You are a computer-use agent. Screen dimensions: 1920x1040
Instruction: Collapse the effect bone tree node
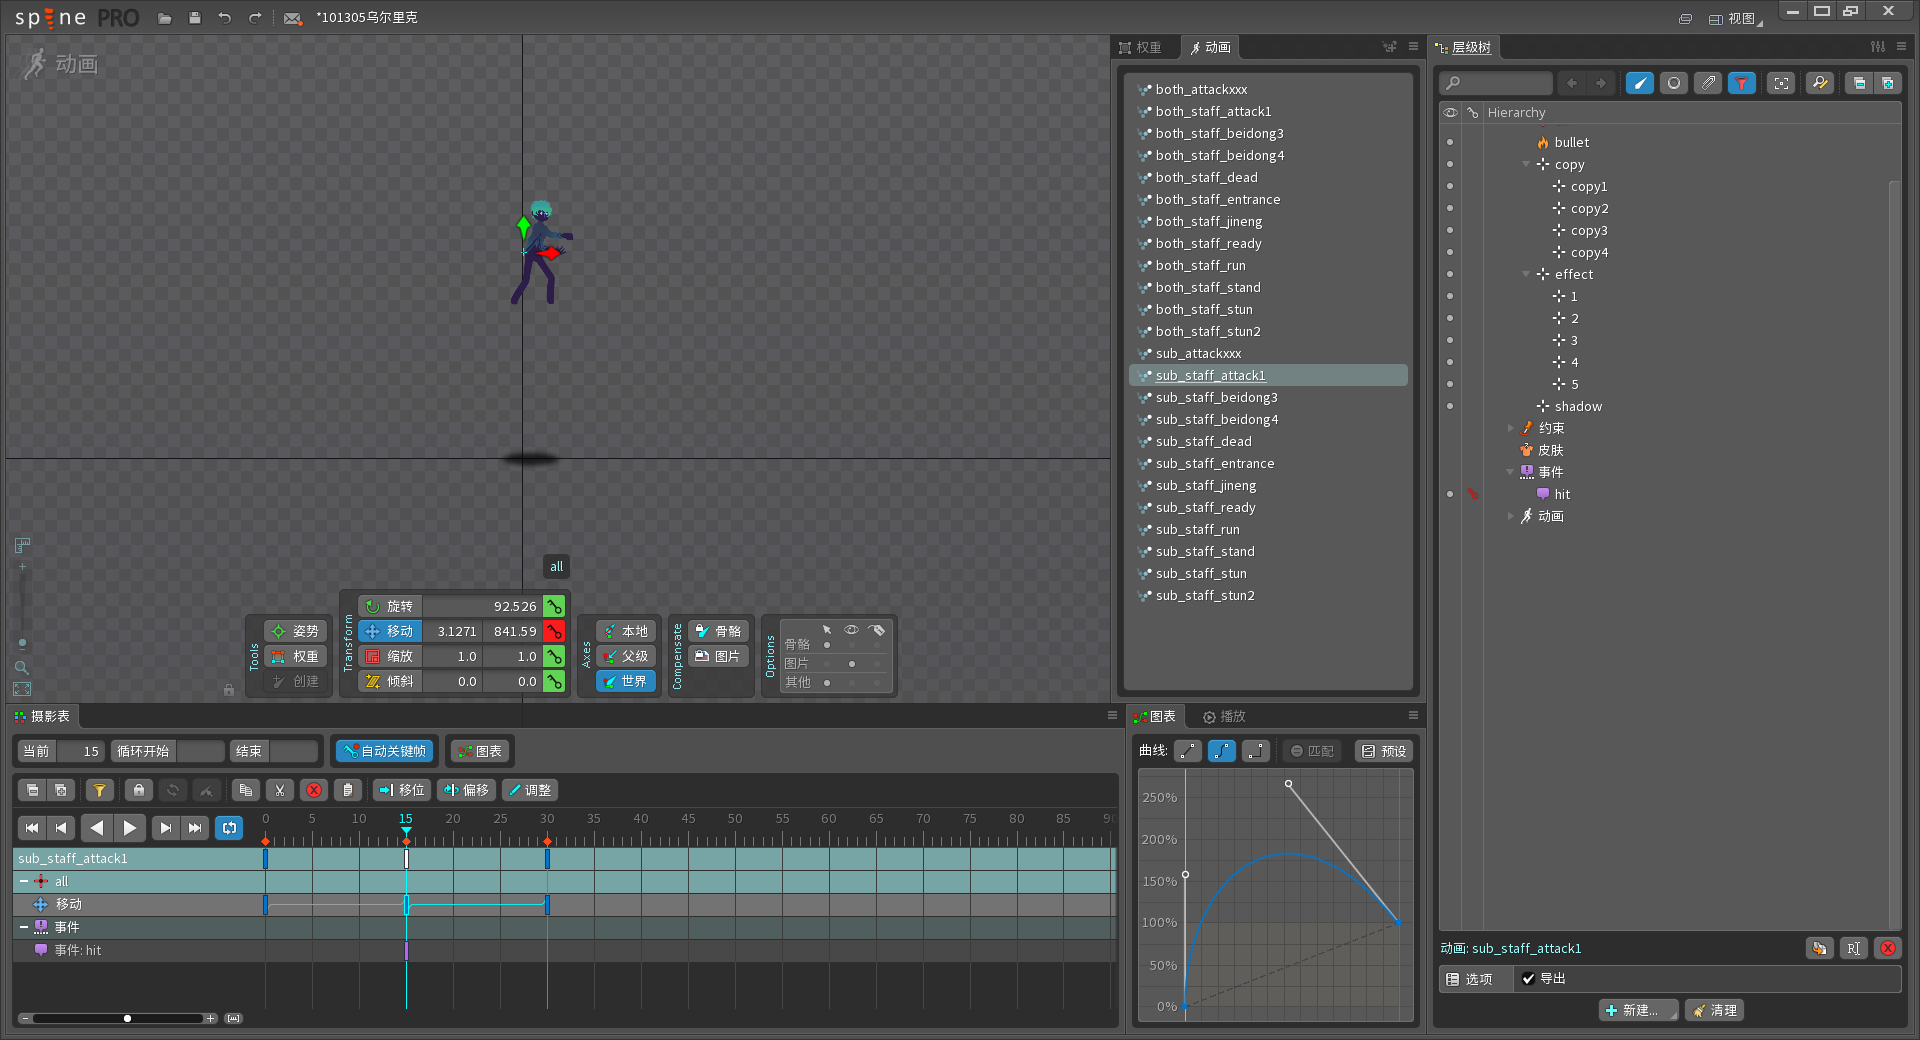1526,274
